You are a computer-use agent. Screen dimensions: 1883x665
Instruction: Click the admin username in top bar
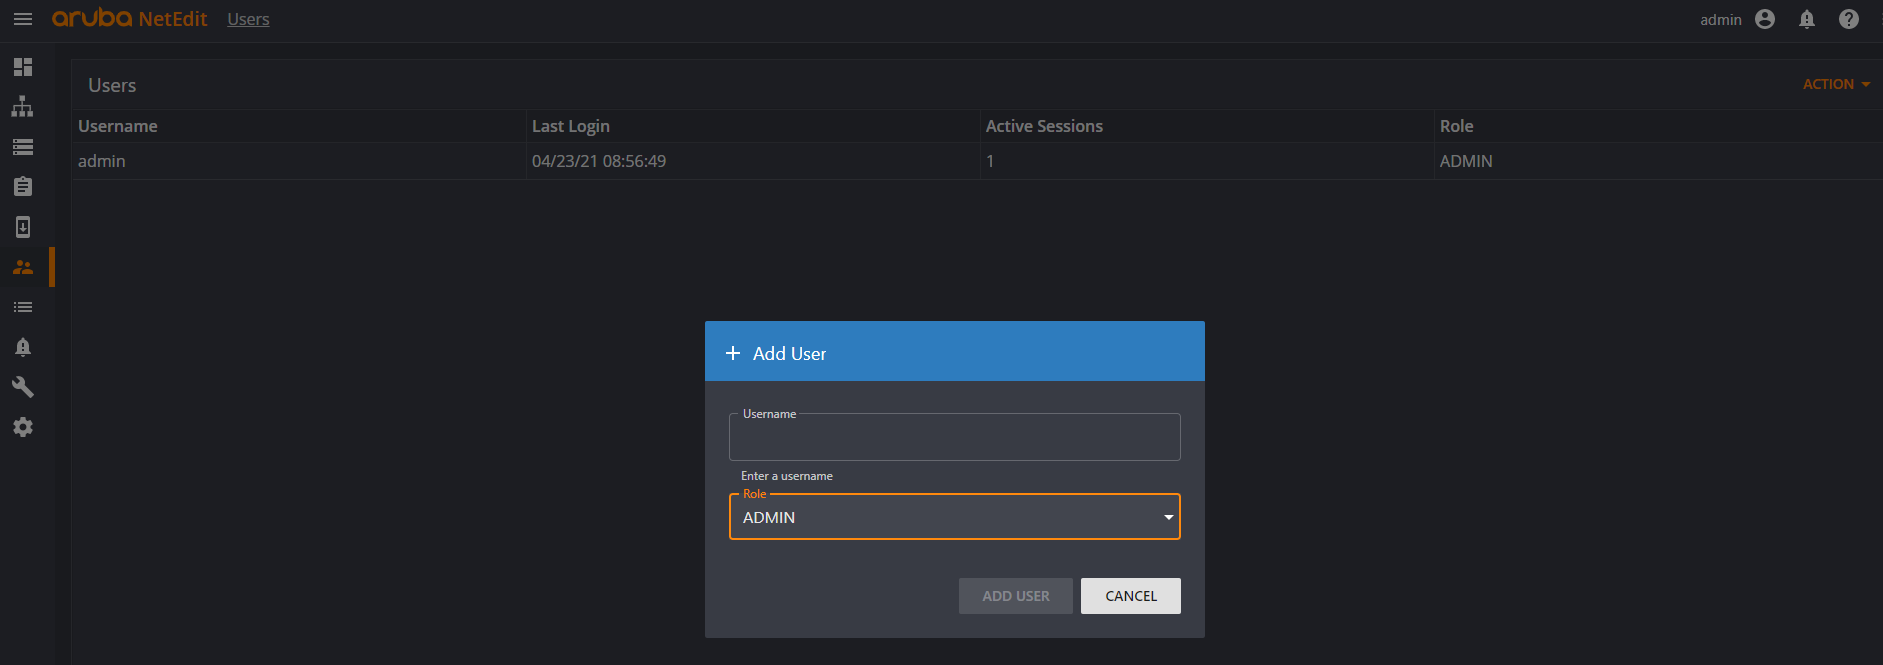point(1720,20)
